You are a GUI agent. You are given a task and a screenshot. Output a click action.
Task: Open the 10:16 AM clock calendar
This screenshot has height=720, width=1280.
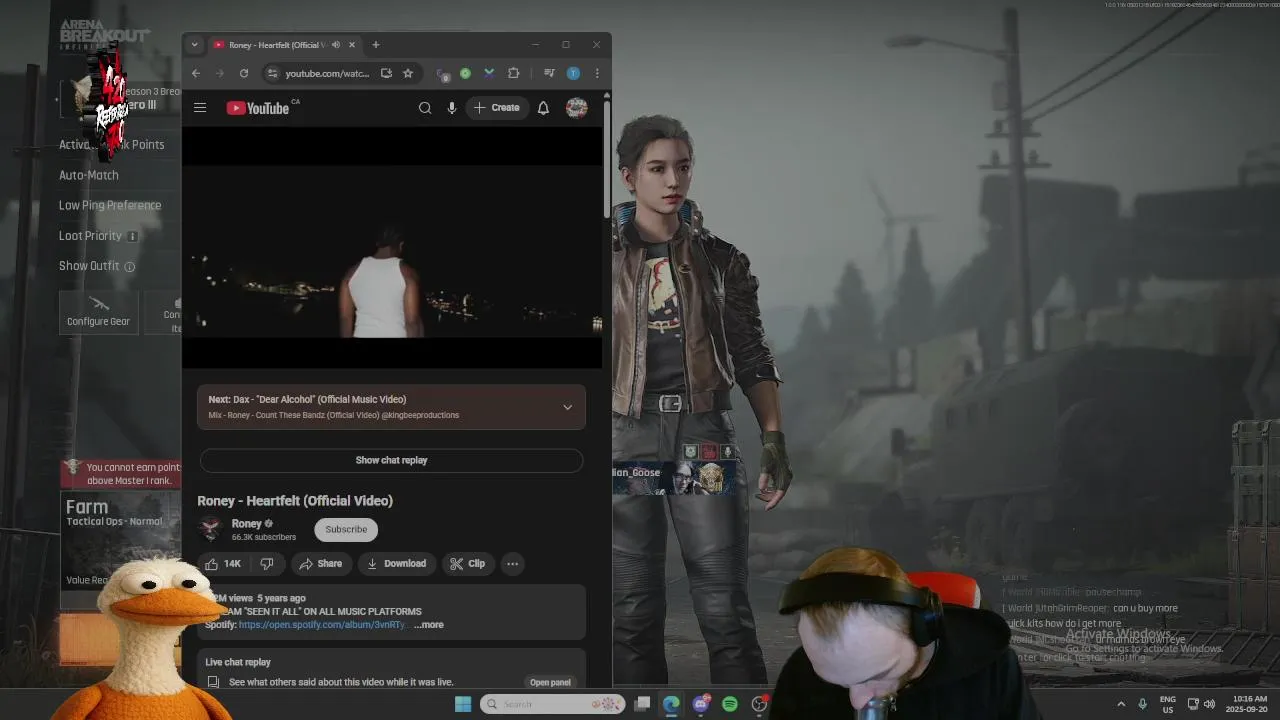click(1249, 704)
